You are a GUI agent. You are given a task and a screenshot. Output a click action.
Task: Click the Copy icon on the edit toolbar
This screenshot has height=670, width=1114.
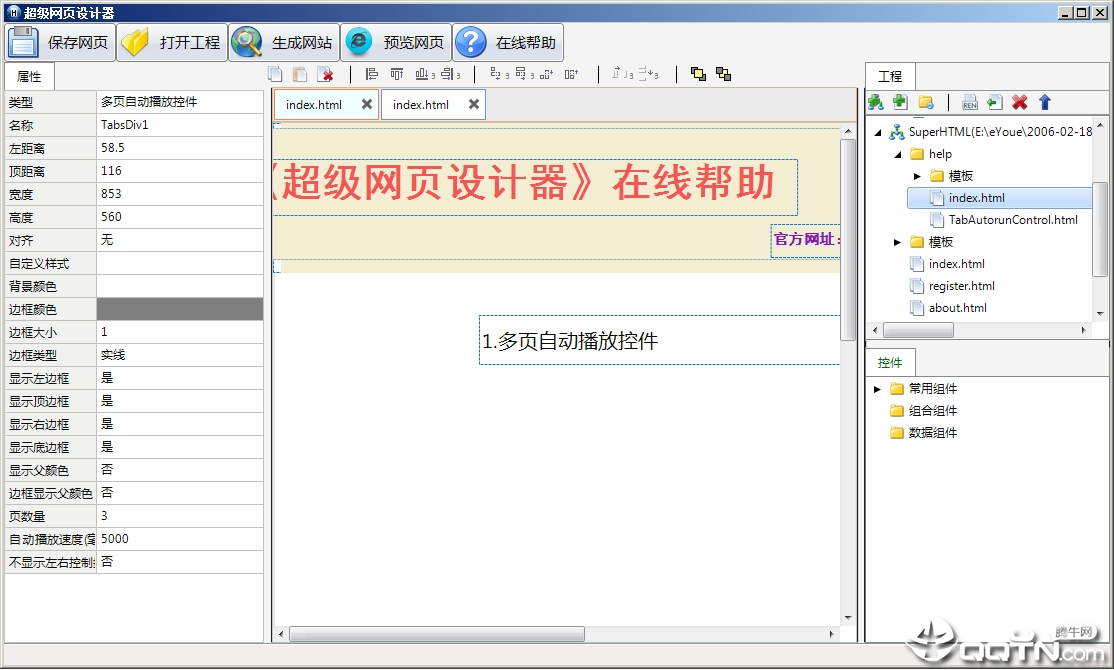click(273, 74)
